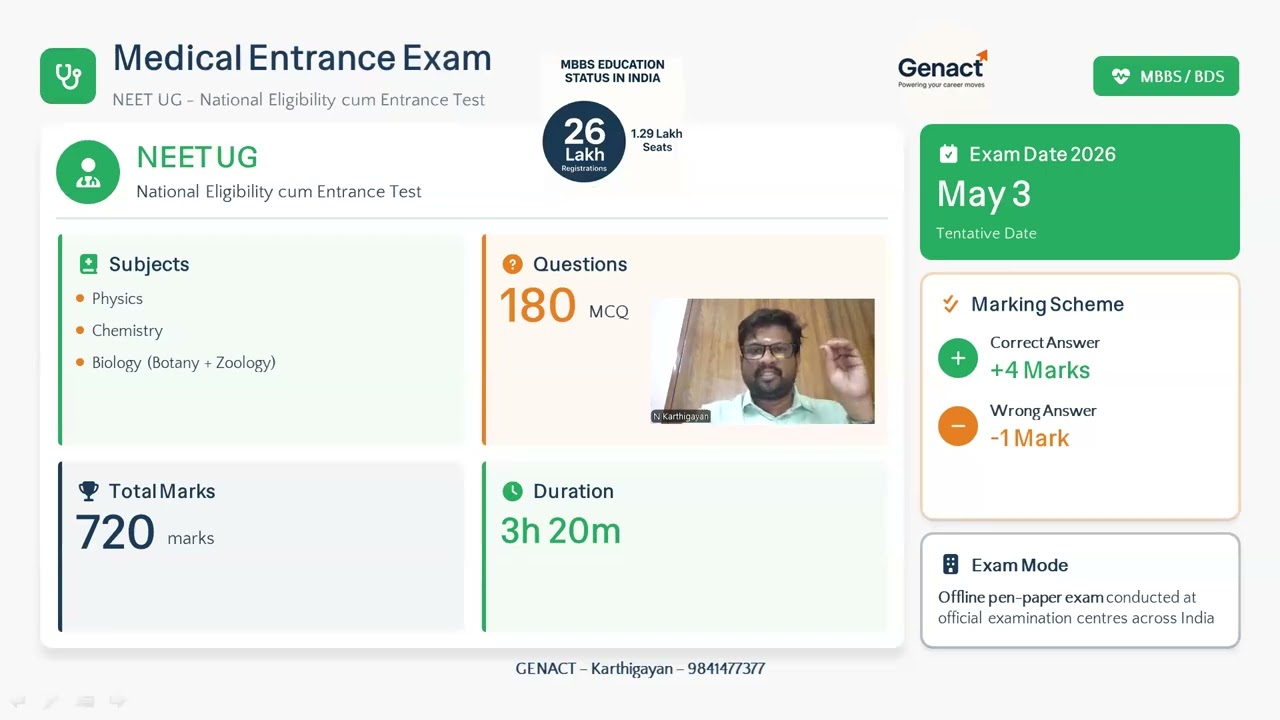
Task: Click the +4 Marks value
Action: [x=1040, y=370]
